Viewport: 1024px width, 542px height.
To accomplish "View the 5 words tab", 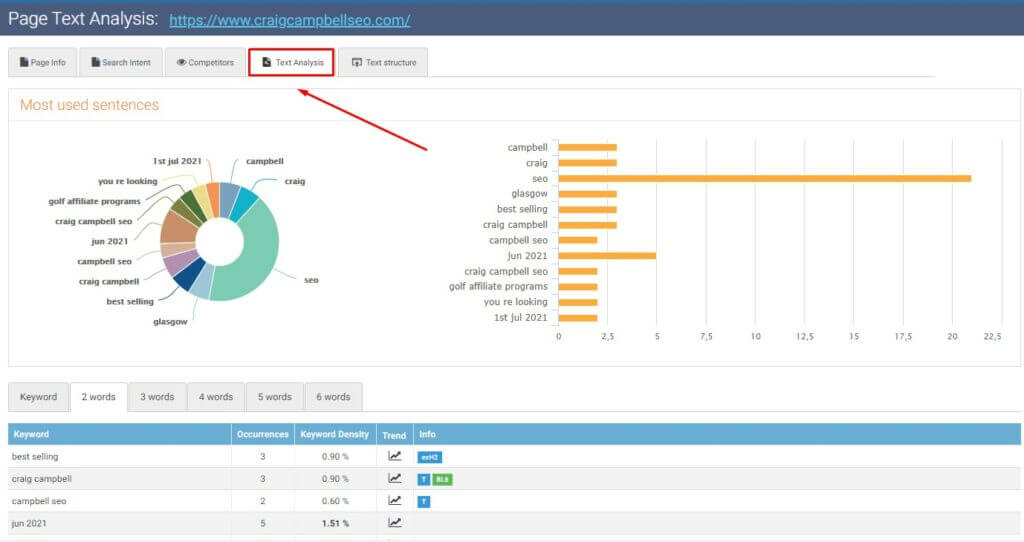I will 275,396.
